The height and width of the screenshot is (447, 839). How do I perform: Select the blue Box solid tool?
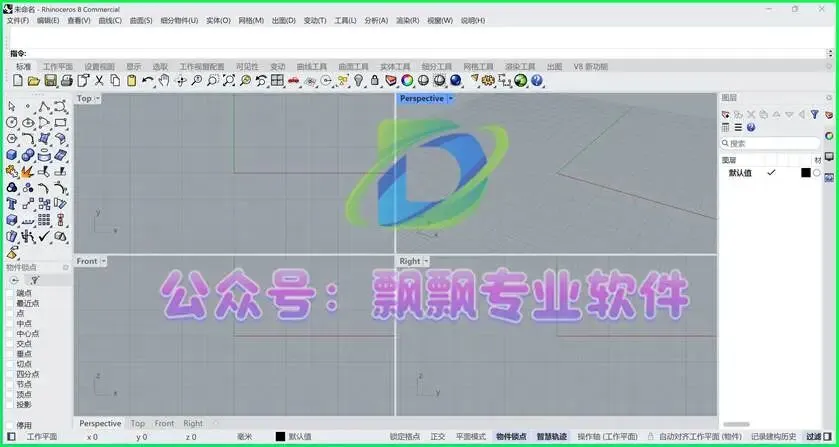click(12, 155)
